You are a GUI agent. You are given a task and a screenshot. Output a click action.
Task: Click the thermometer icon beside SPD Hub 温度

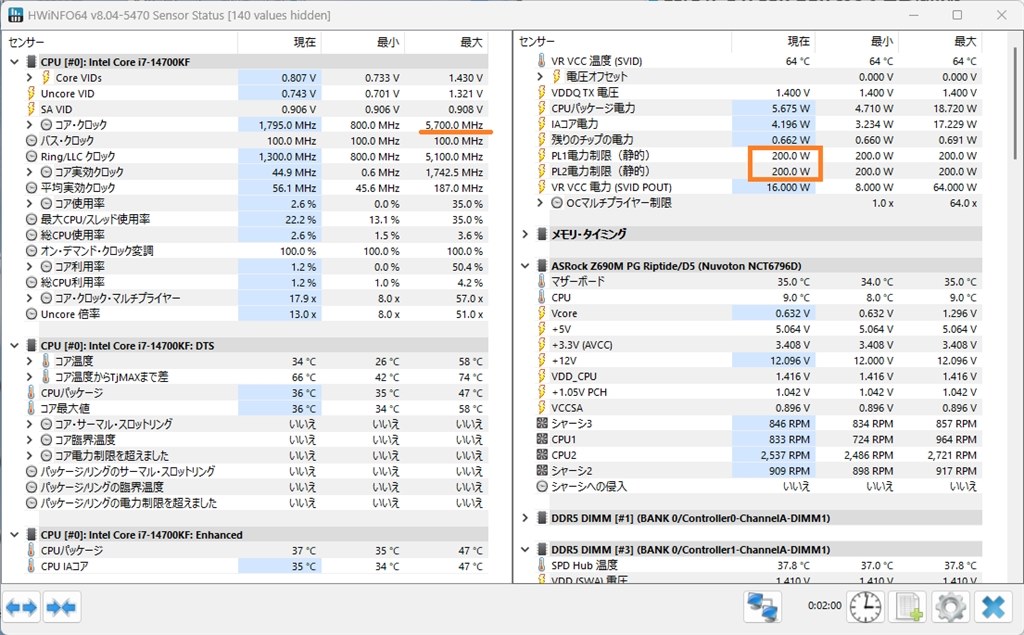541,565
